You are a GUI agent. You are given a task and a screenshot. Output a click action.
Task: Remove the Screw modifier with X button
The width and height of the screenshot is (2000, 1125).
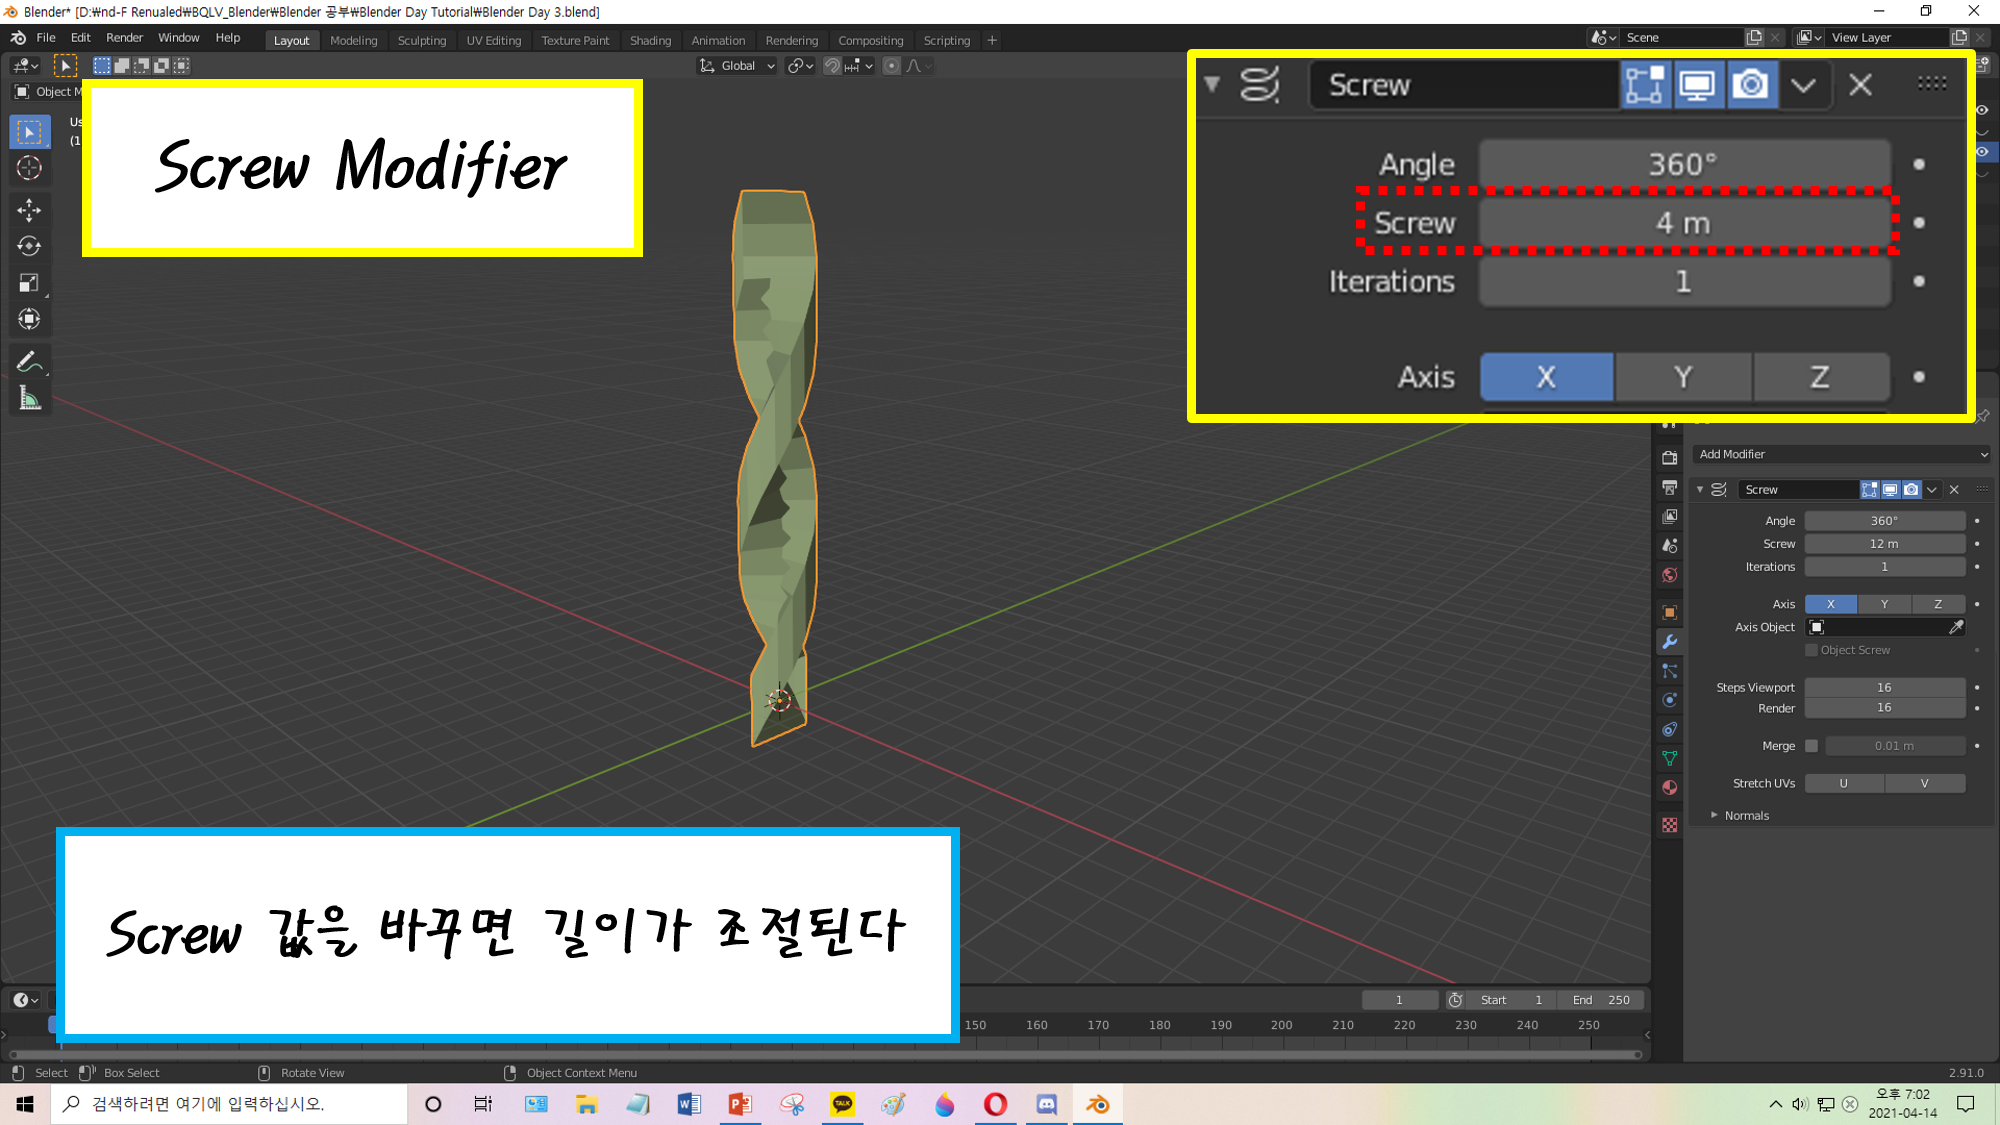pyautogui.click(x=1954, y=490)
